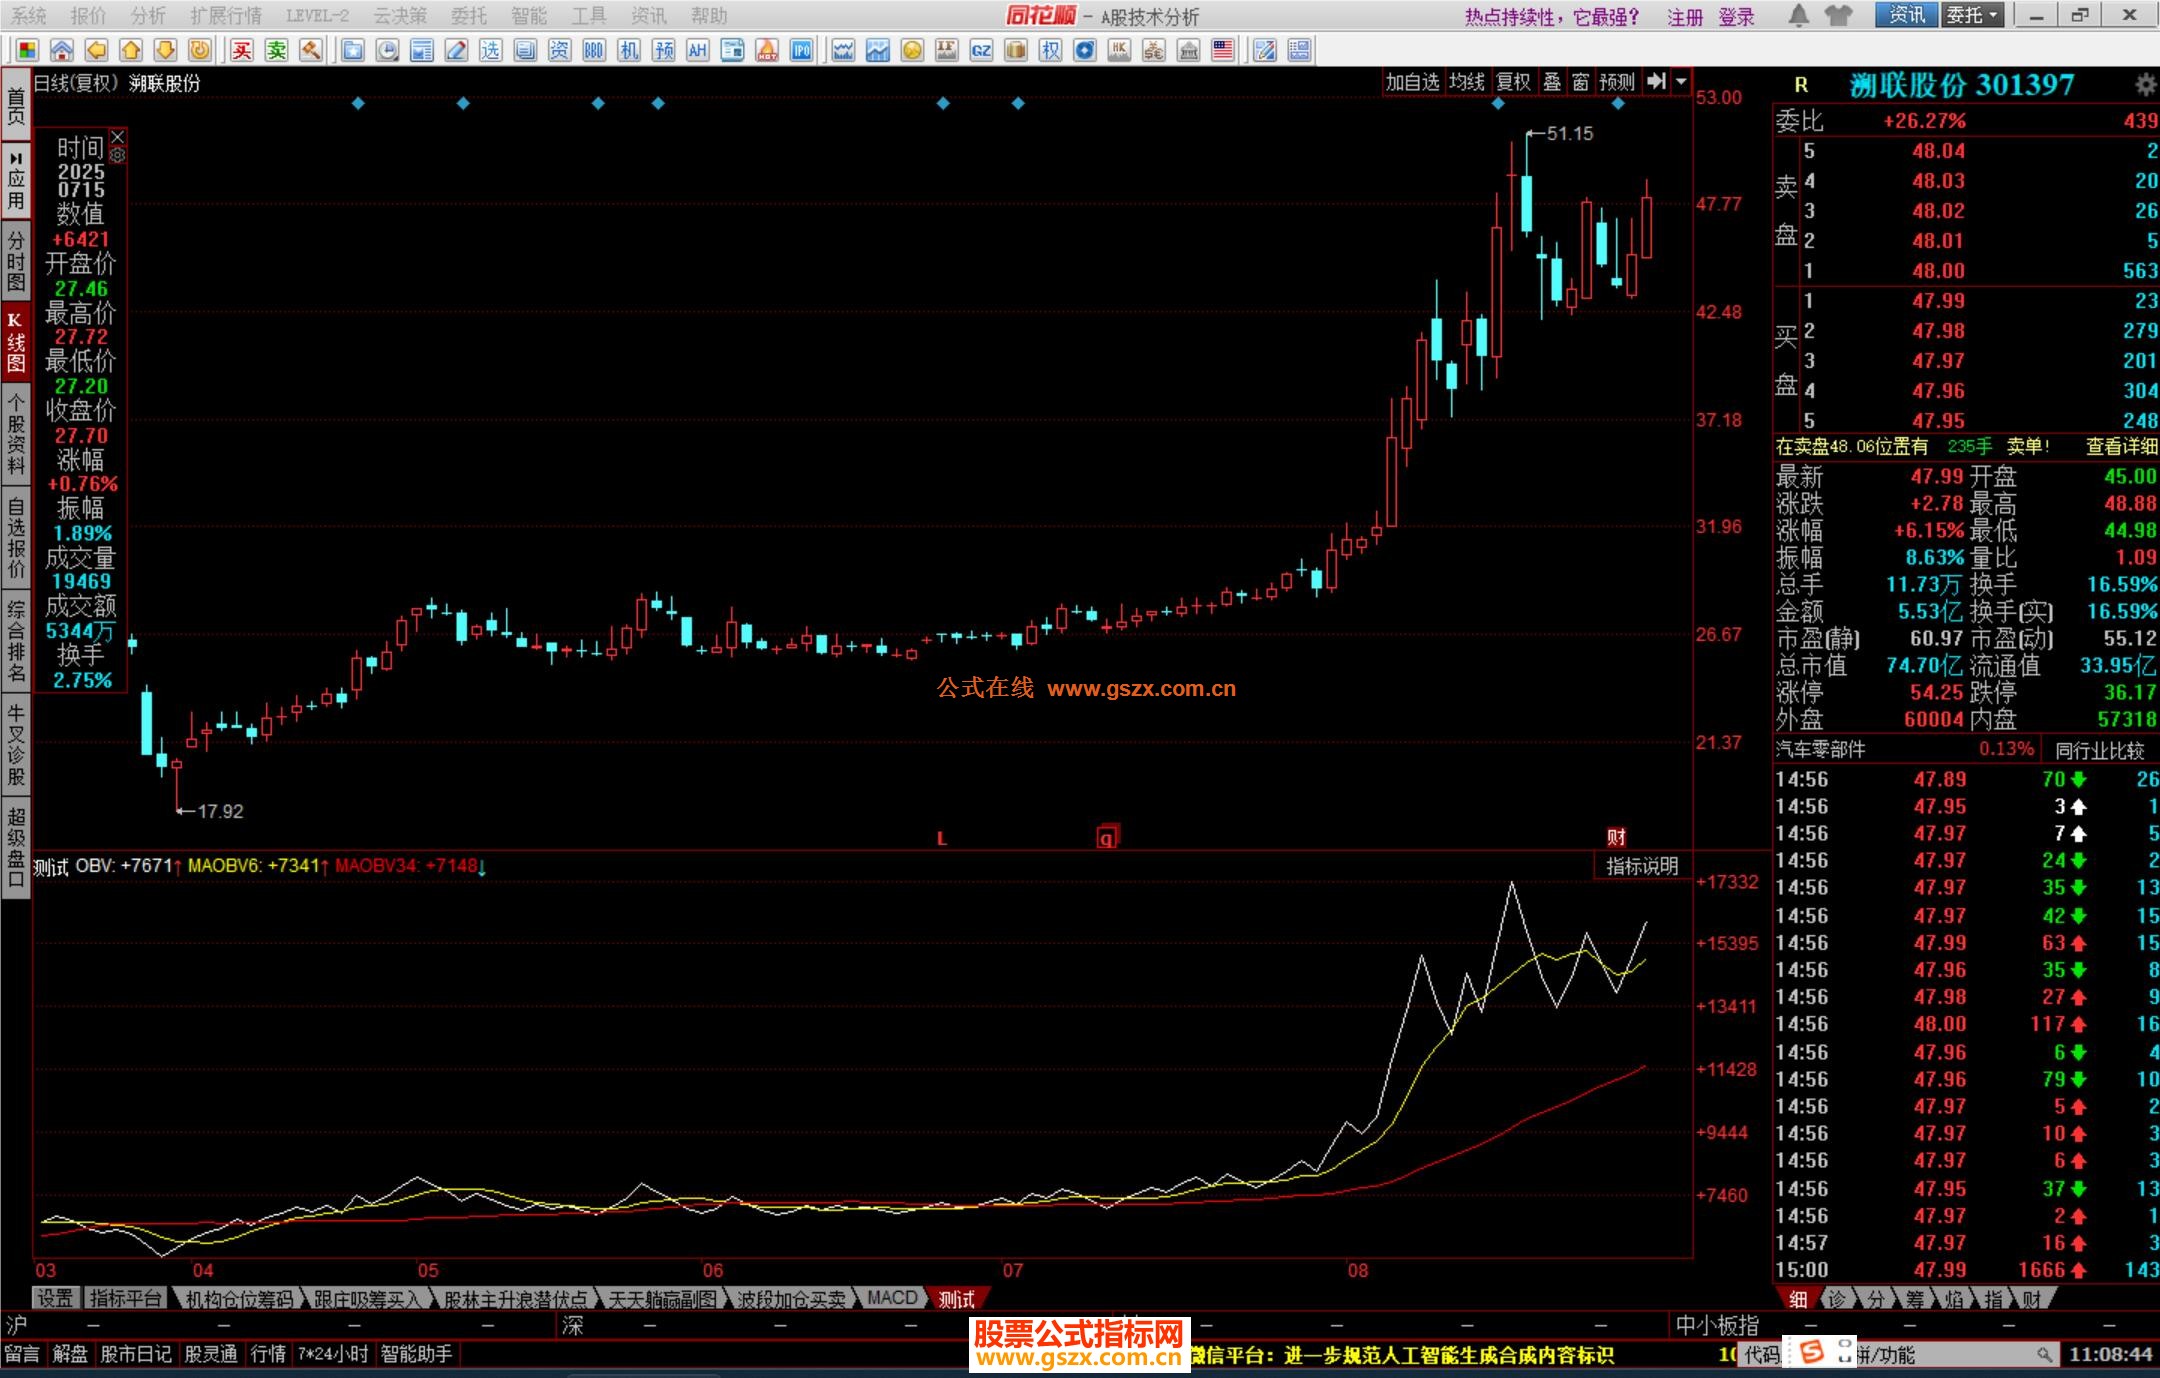Click the 指标说明 button

(x=1642, y=866)
